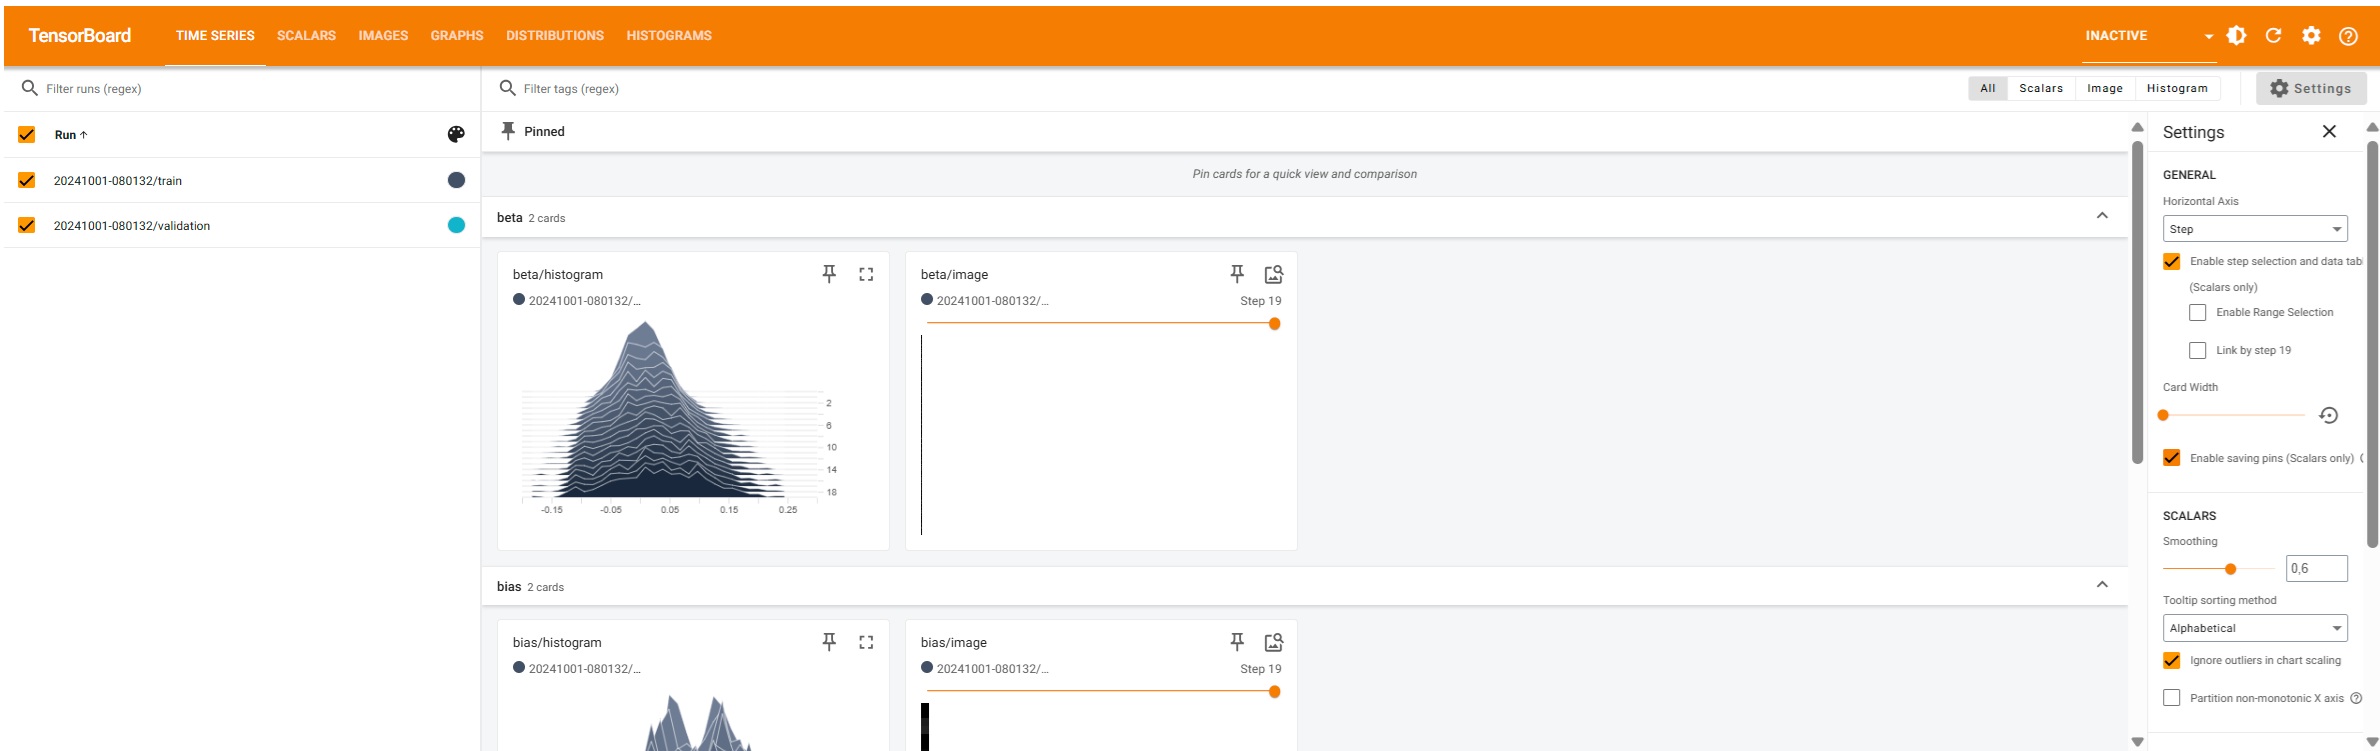Pin the beta/image card
Image resolution: width=2380 pixels, height=751 pixels.
(x=1237, y=274)
